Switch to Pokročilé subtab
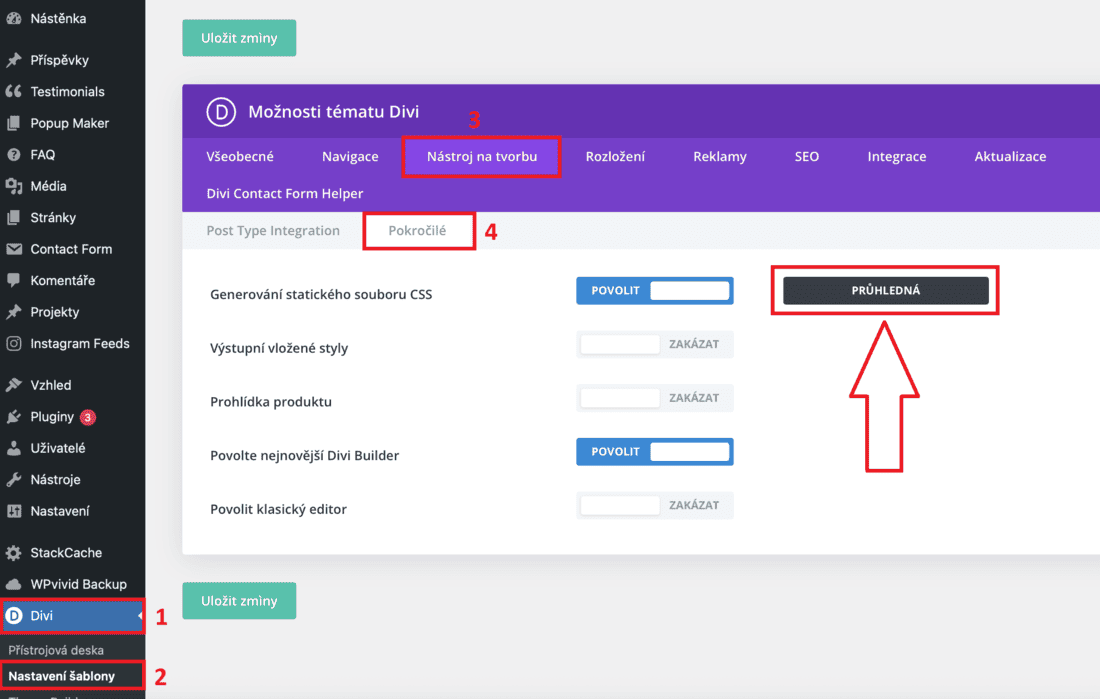The height and width of the screenshot is (699, 1100). point(417,231)
